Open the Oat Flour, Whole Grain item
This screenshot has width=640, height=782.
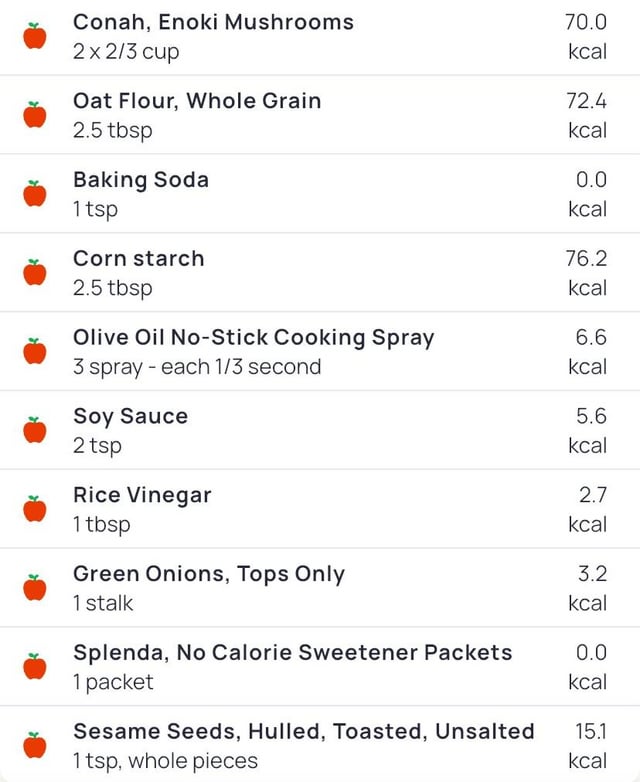pyautogui.click(x=197, y=101)
